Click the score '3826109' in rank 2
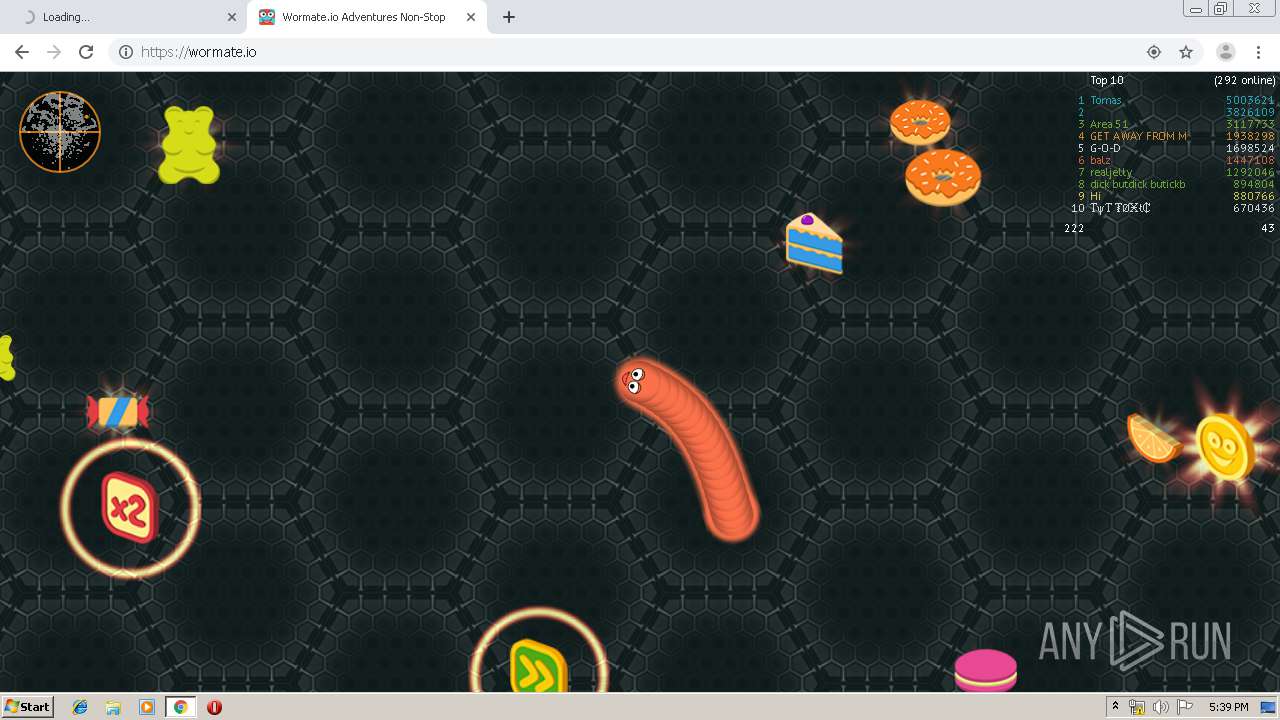The image size is (1280, 720). click(x=1251, y=112)
